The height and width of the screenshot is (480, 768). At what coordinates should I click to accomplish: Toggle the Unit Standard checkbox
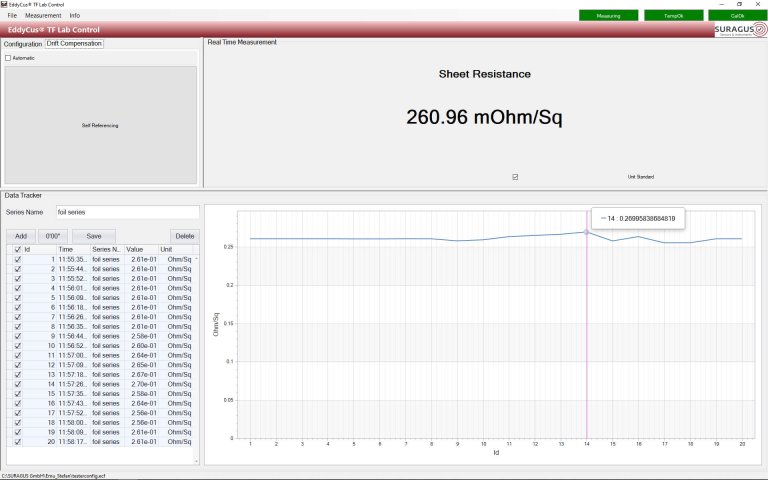tap(515, 177)
